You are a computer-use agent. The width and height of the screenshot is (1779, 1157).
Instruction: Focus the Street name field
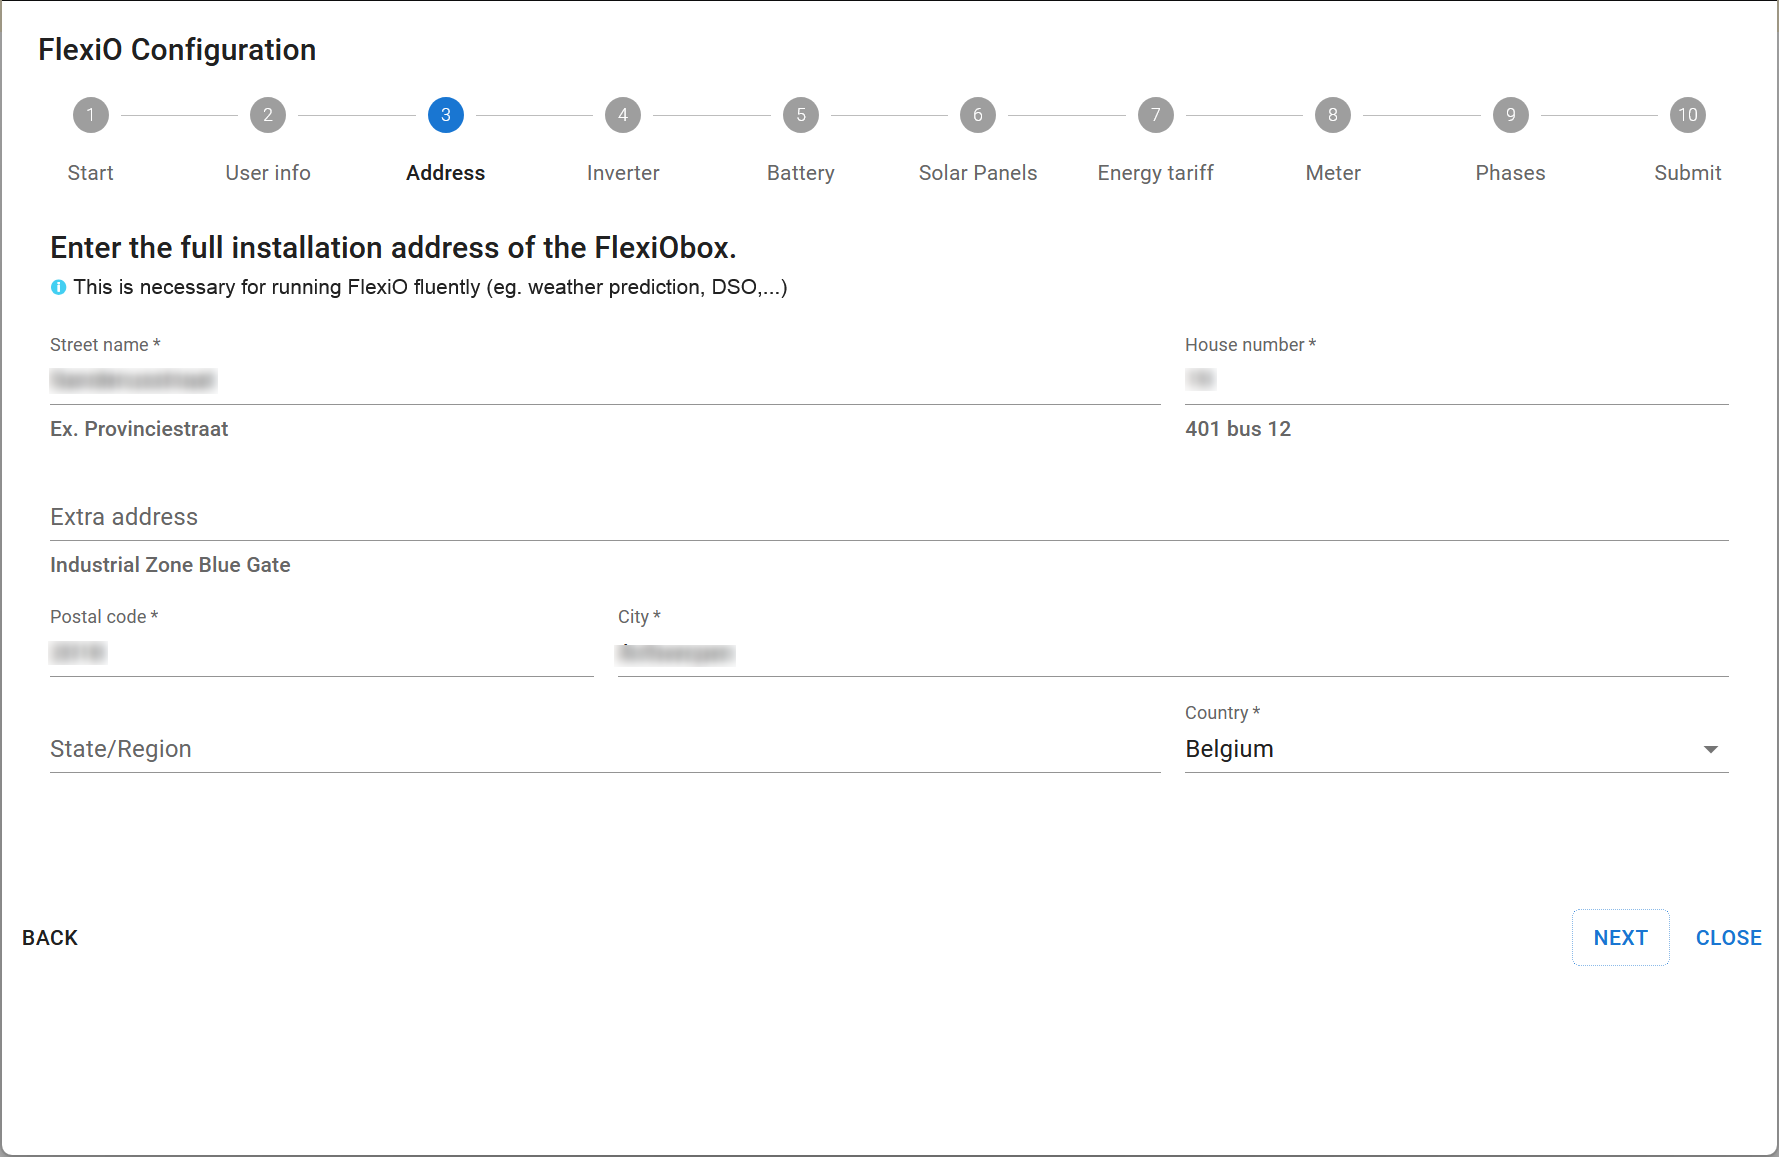[x=604, y=381]
